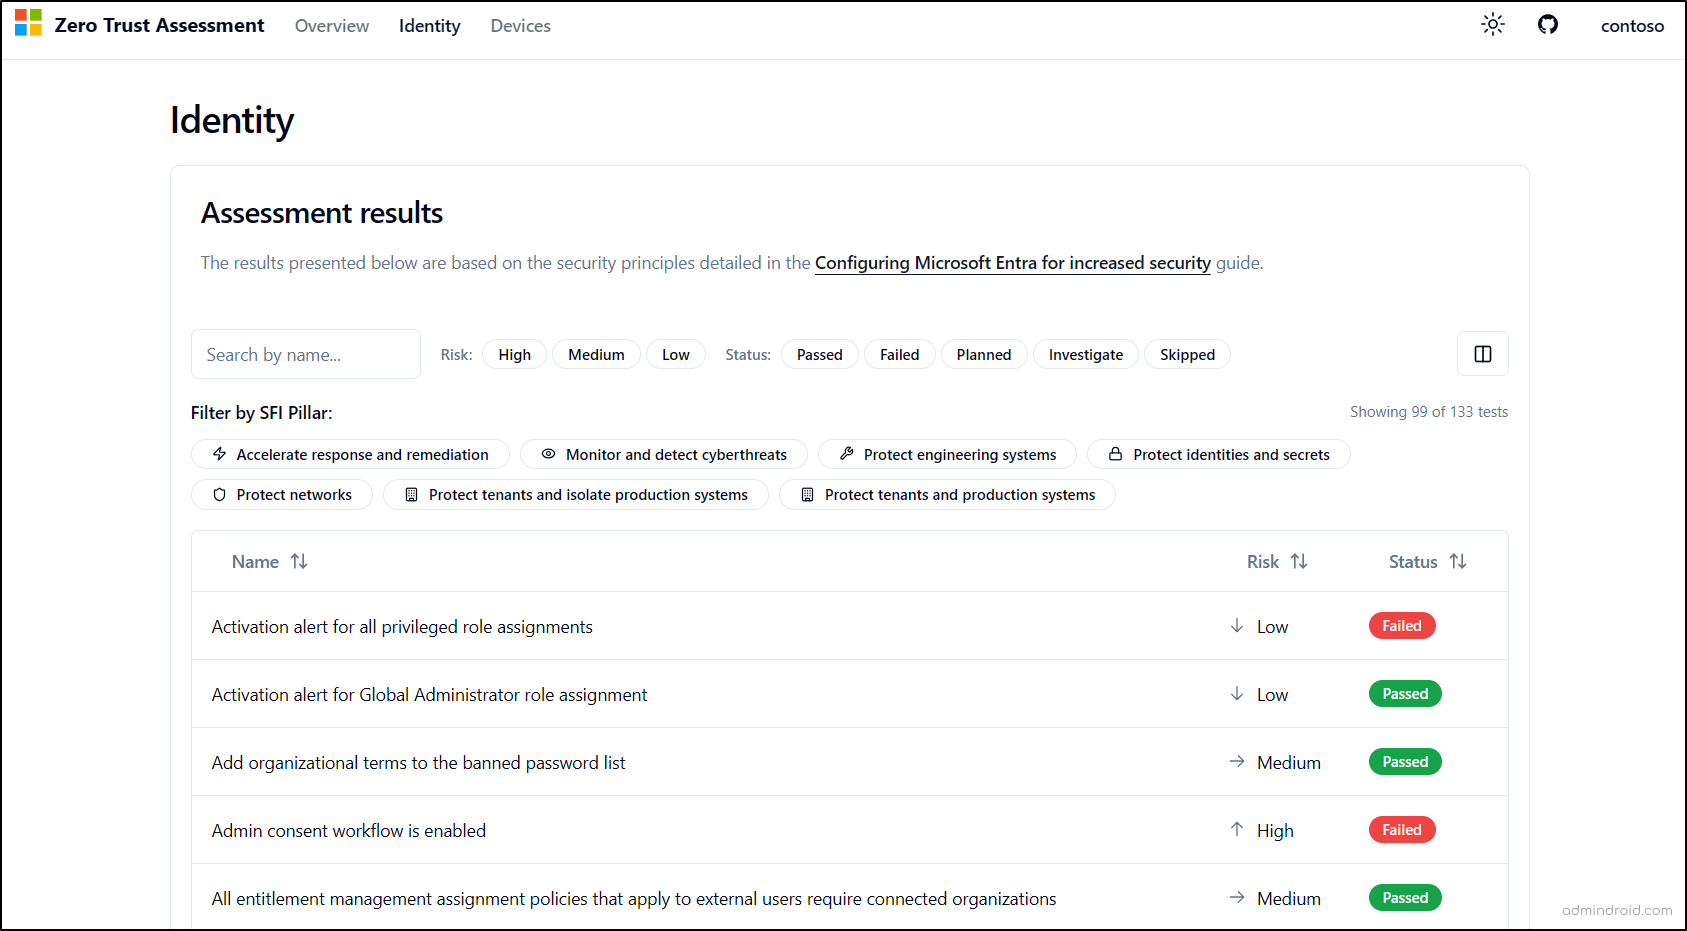Click the eye icon on Monitor and detect cyberthreats

pos(548,454)
